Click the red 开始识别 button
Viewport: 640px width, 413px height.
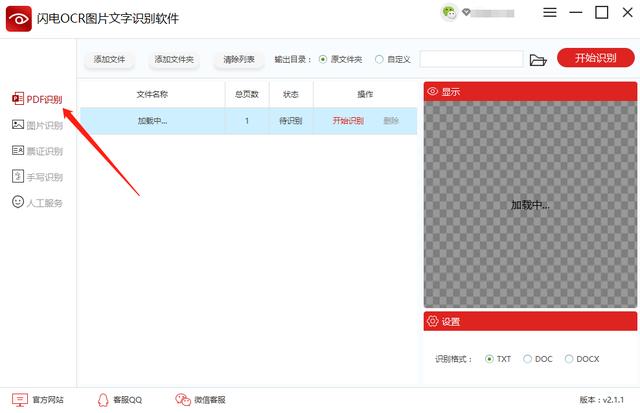coord(596,58)
